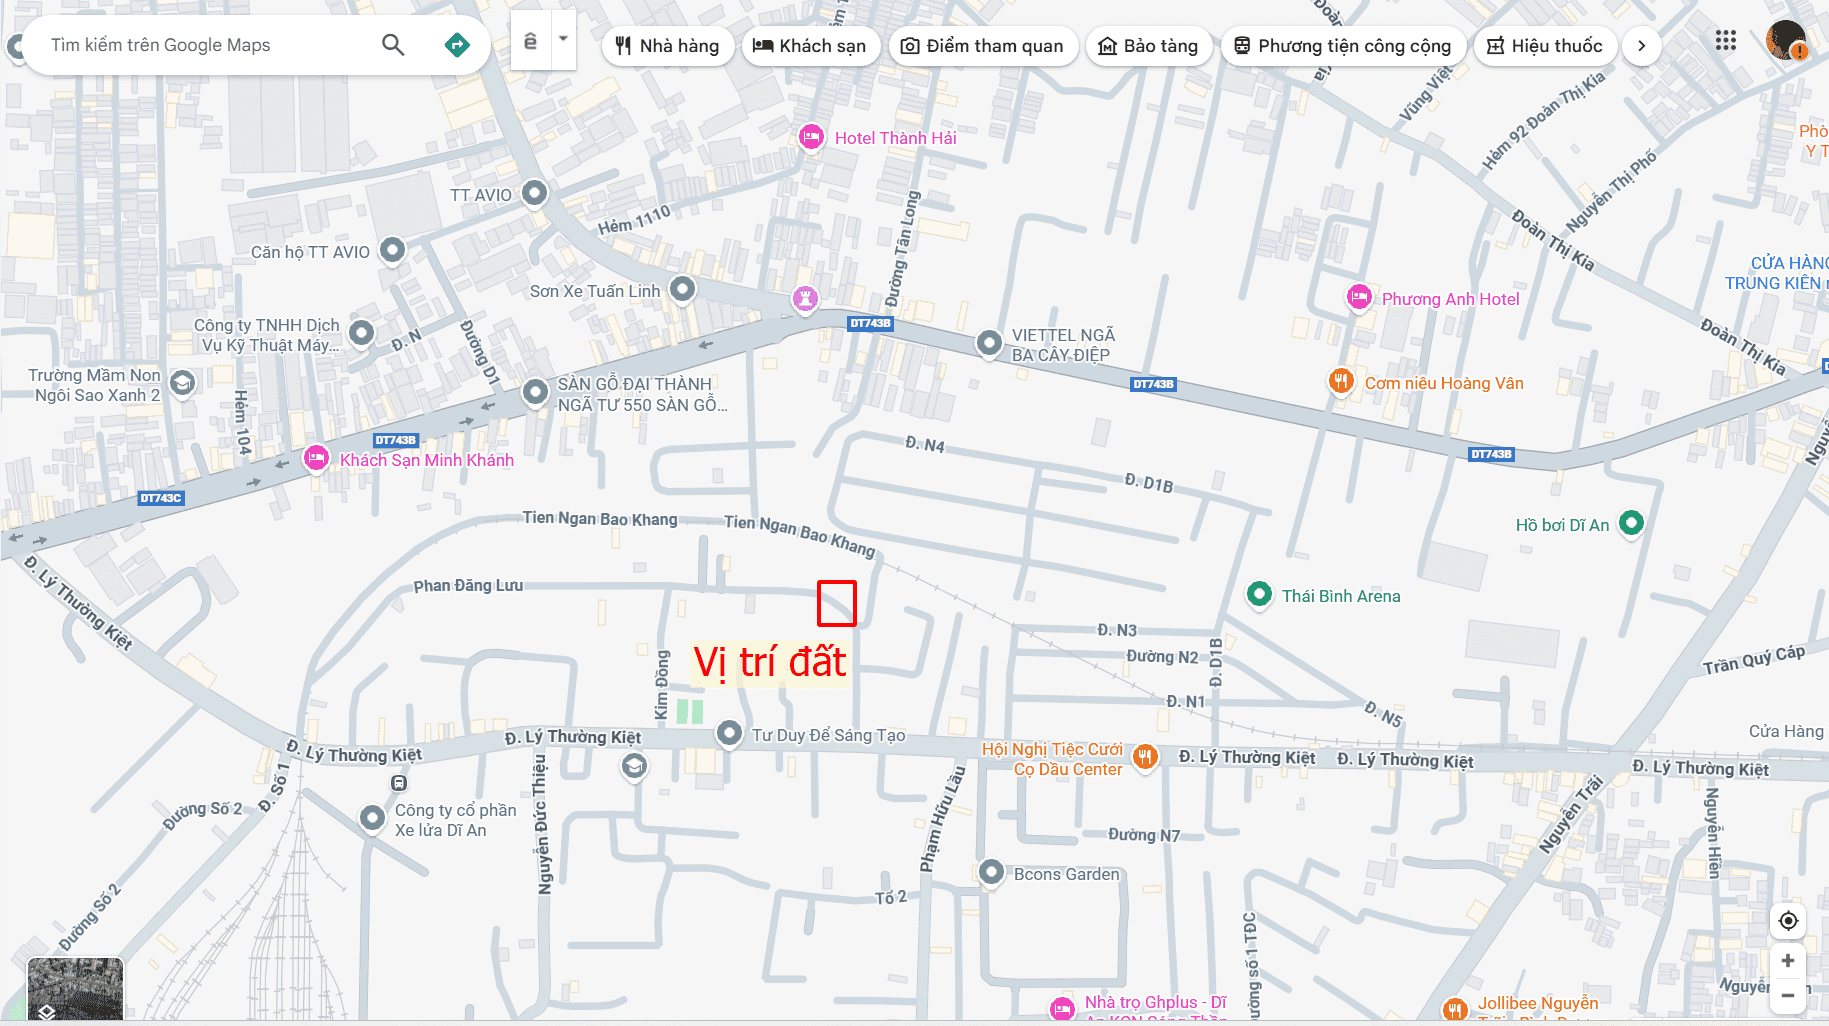1829x1026 pixels.
Task: Zoom in using the plus control
Action: (x=1787, y=960)
